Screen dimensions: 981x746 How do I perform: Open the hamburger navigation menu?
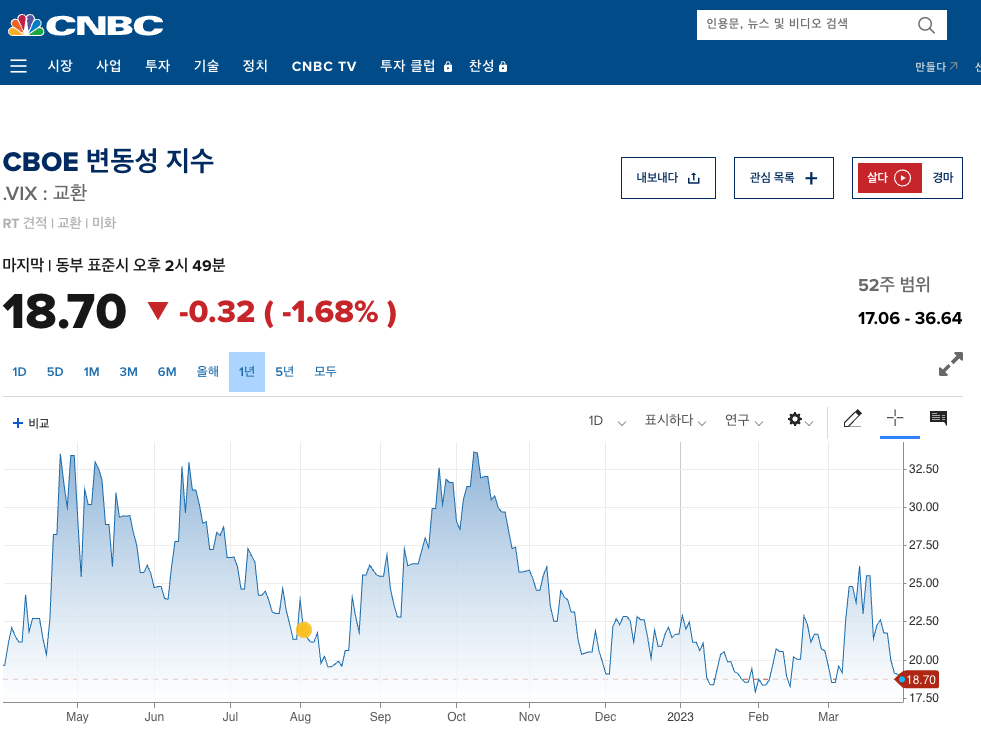click(18, 66)
